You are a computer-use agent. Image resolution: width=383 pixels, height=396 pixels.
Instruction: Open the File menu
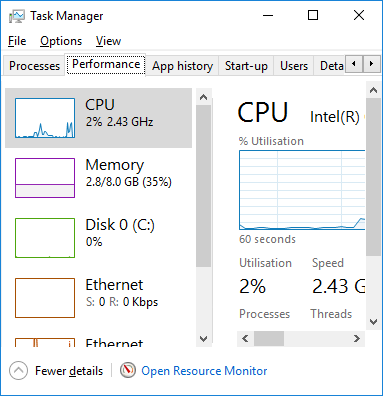point(17,41)
